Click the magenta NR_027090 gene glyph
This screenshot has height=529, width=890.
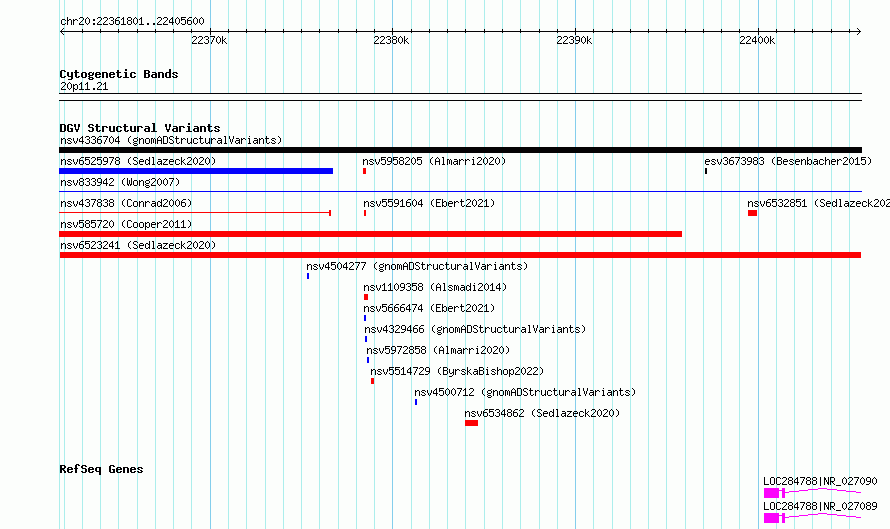pos(812,493)
